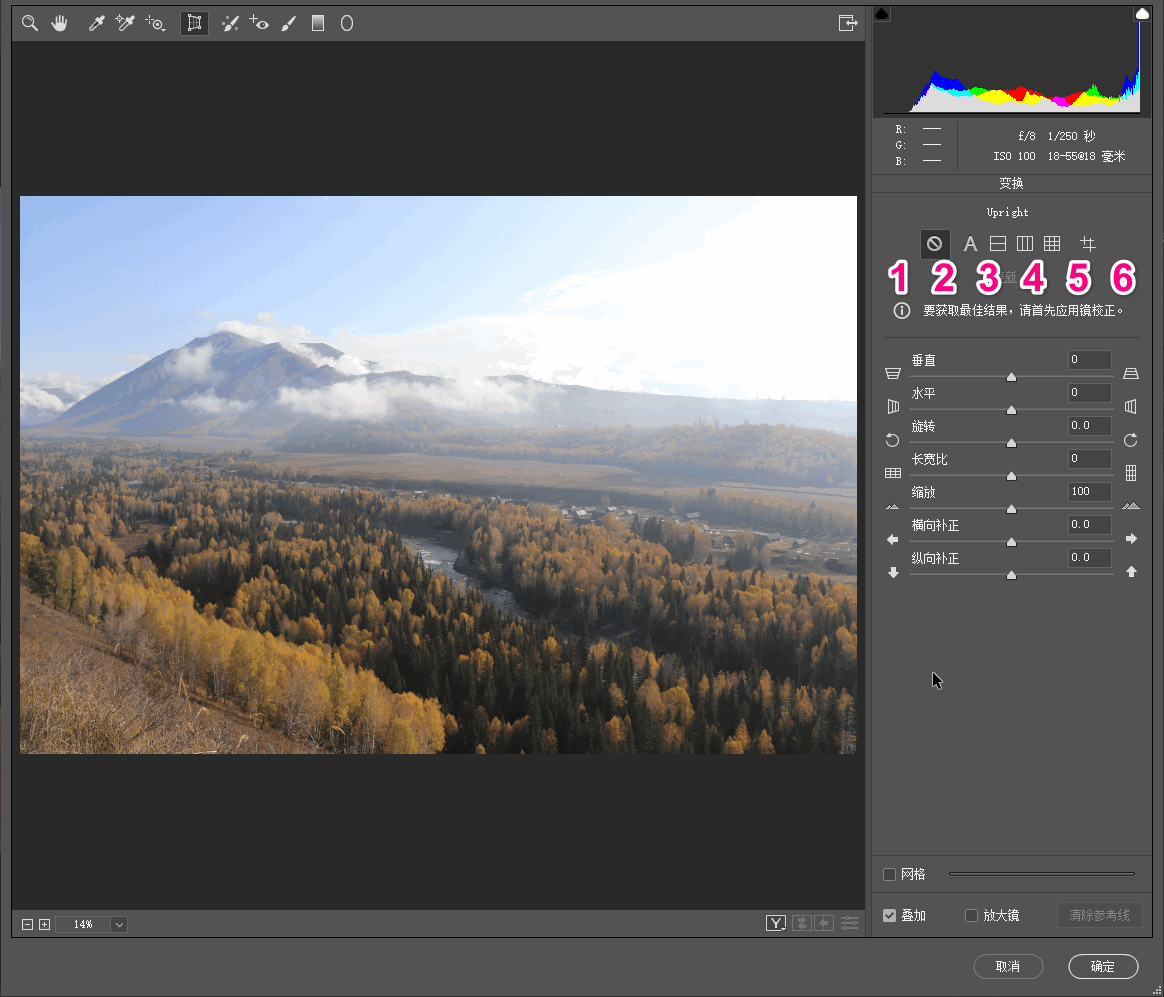Screen dimensions: 1164x997
Task: Click the right vertical perspective icon
Action: click(x=1131, y=373)
